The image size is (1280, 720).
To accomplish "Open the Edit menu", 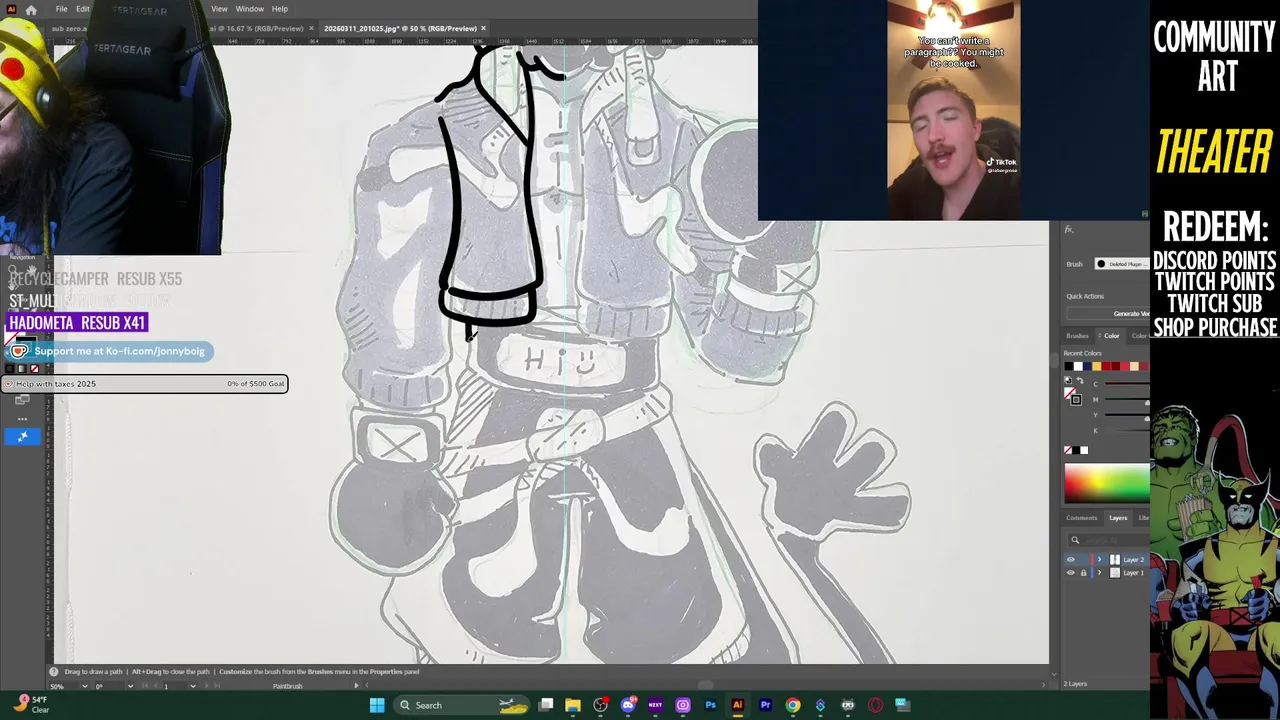I will point(83,9).
